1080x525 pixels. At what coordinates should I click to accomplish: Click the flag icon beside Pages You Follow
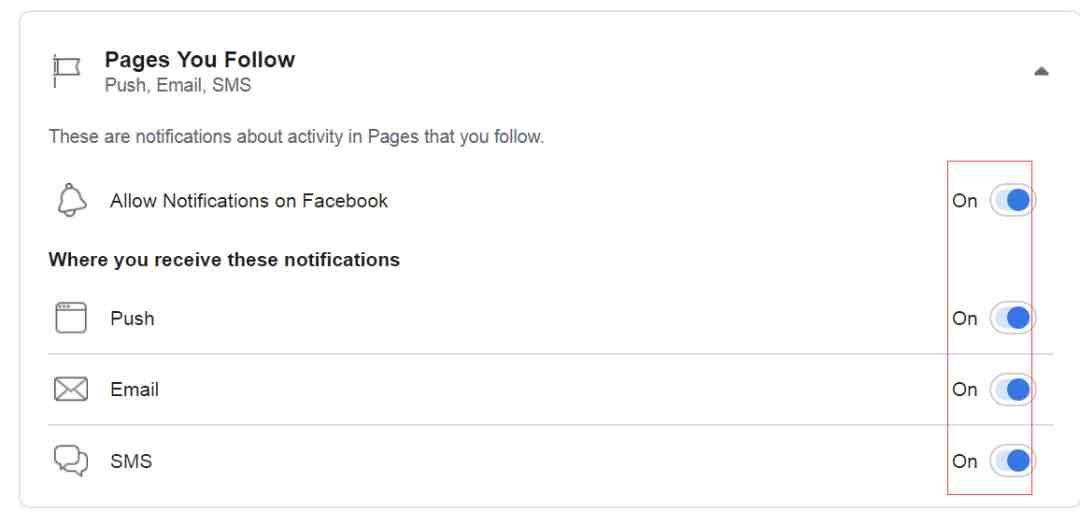pyautogui.click(x=67, y=71)
